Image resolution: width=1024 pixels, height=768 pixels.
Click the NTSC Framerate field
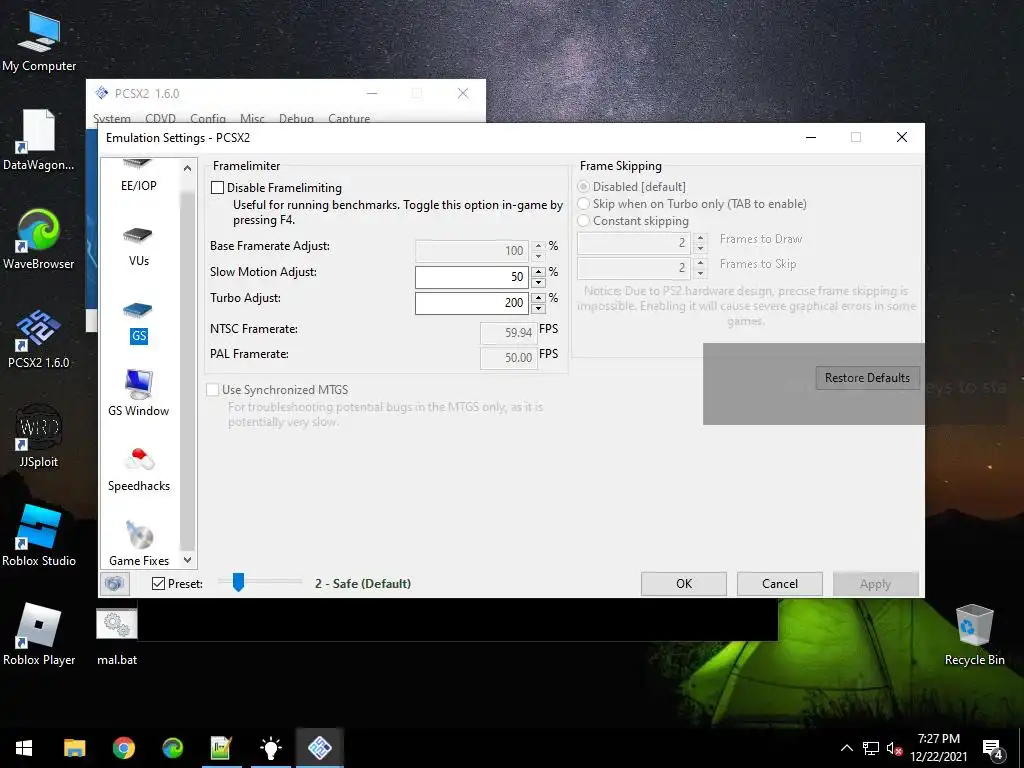(509, 332)
